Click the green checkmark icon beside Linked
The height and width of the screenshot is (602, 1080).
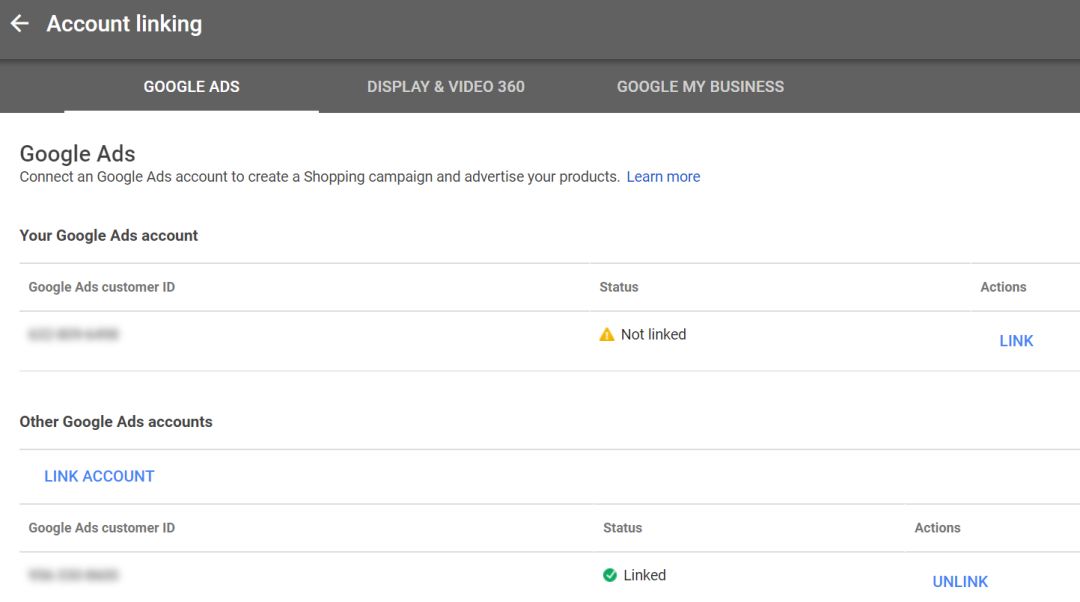click(610, 575)
